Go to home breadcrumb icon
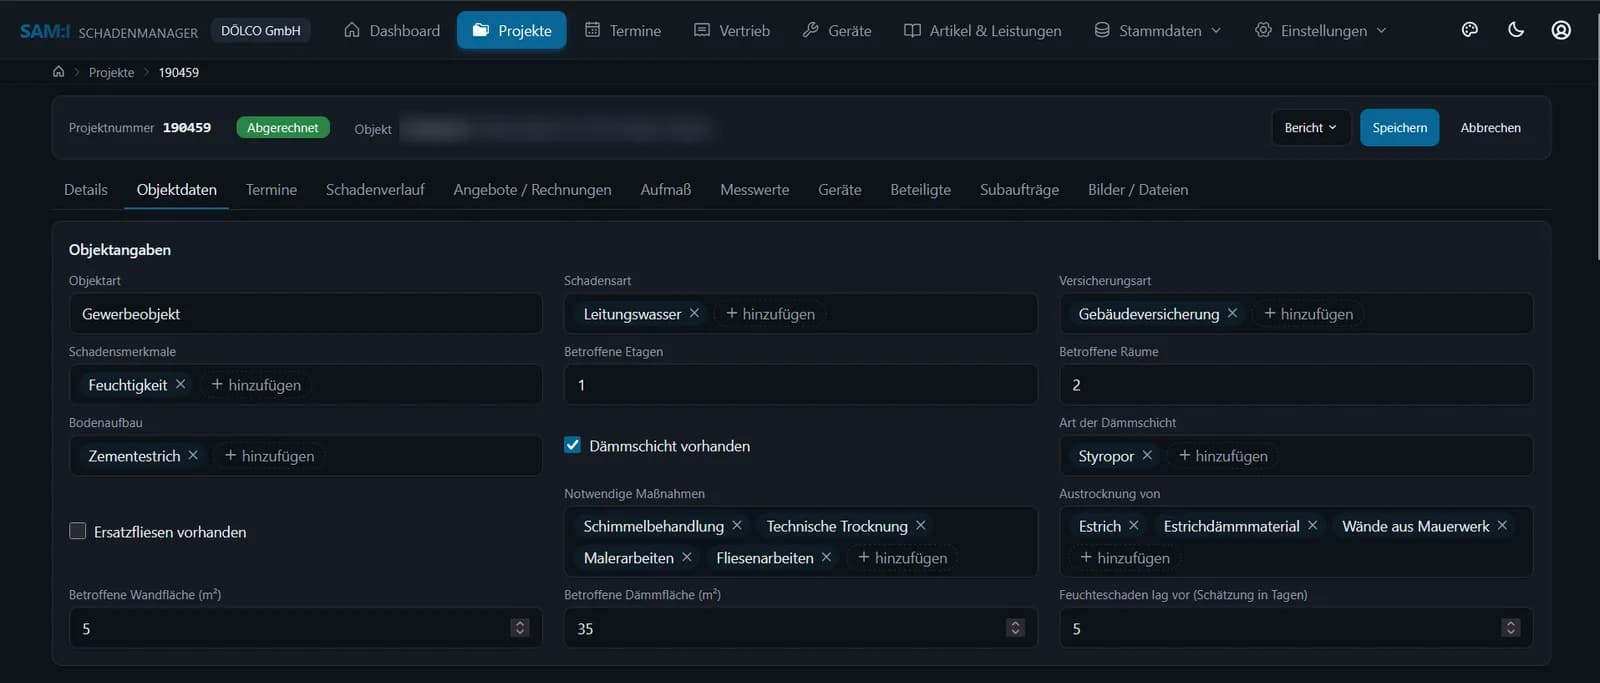This screenshot has height=683, width=1600. tap(58, 72)
